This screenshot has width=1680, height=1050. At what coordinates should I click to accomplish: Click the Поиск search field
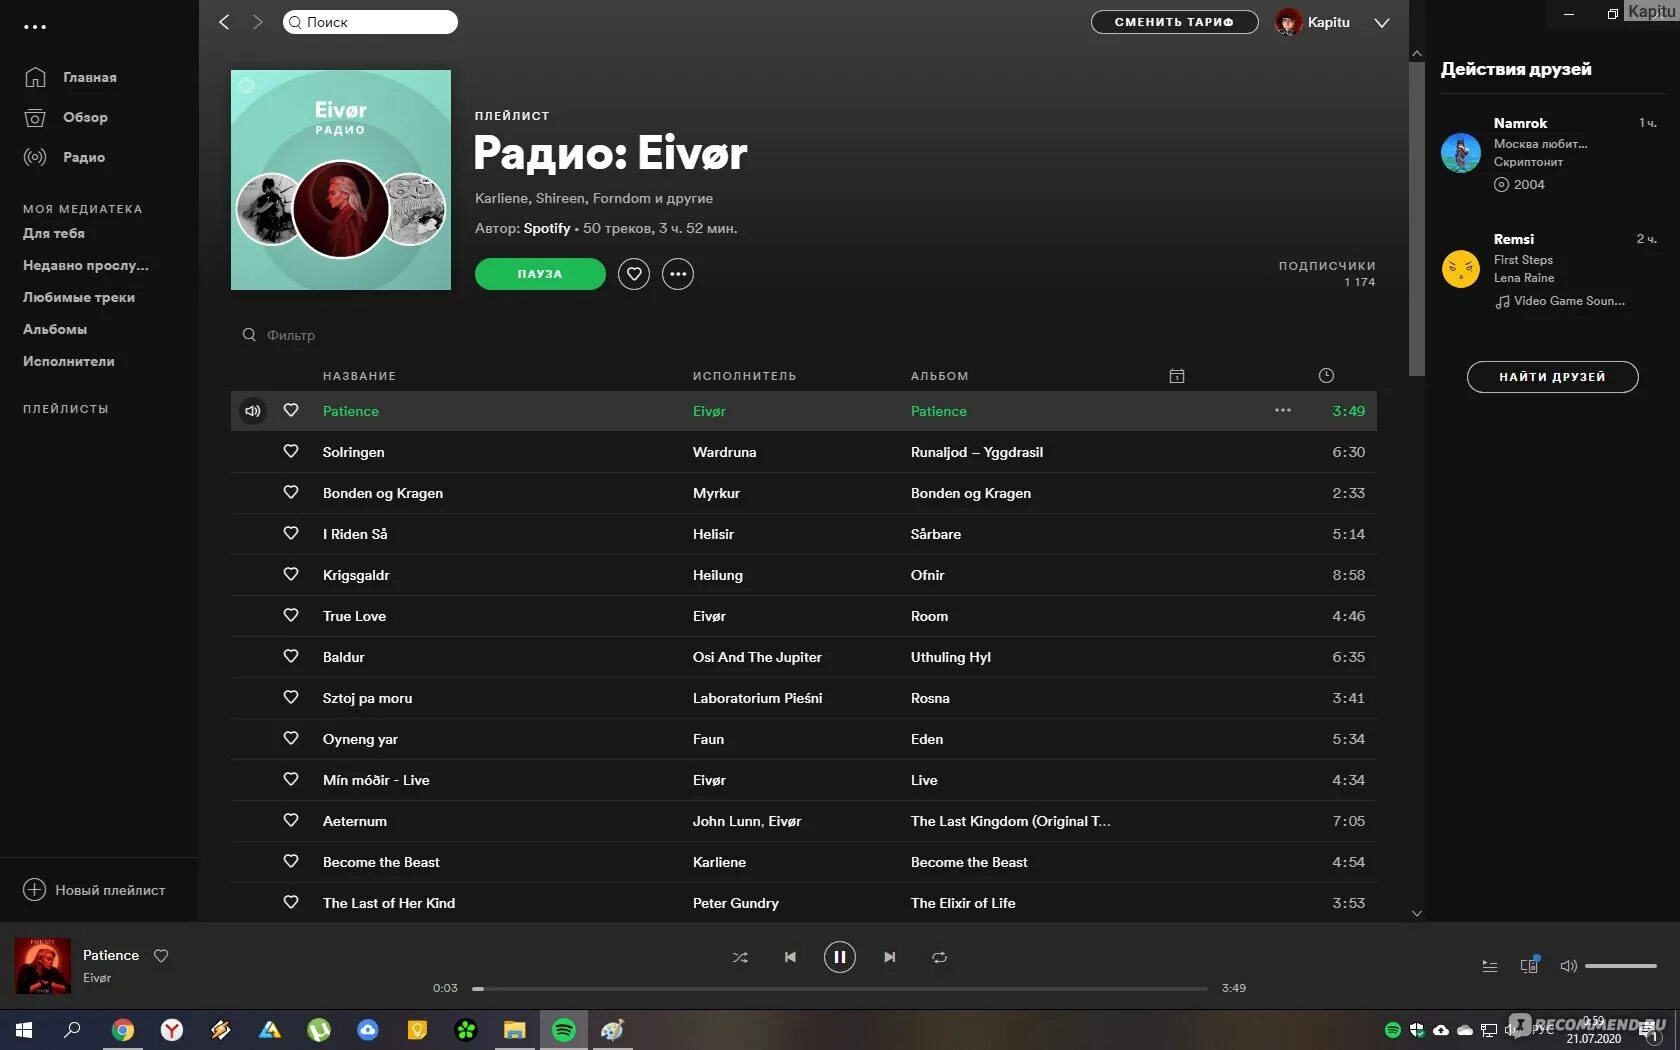click(370, 22)
